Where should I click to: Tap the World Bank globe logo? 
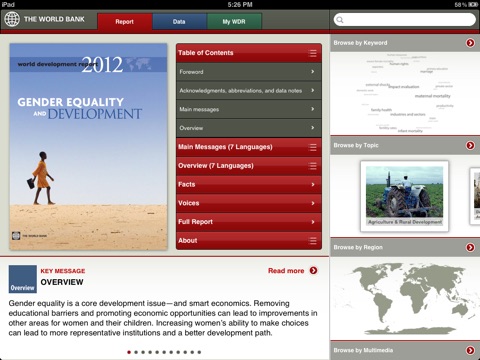[x=12, y=19]
